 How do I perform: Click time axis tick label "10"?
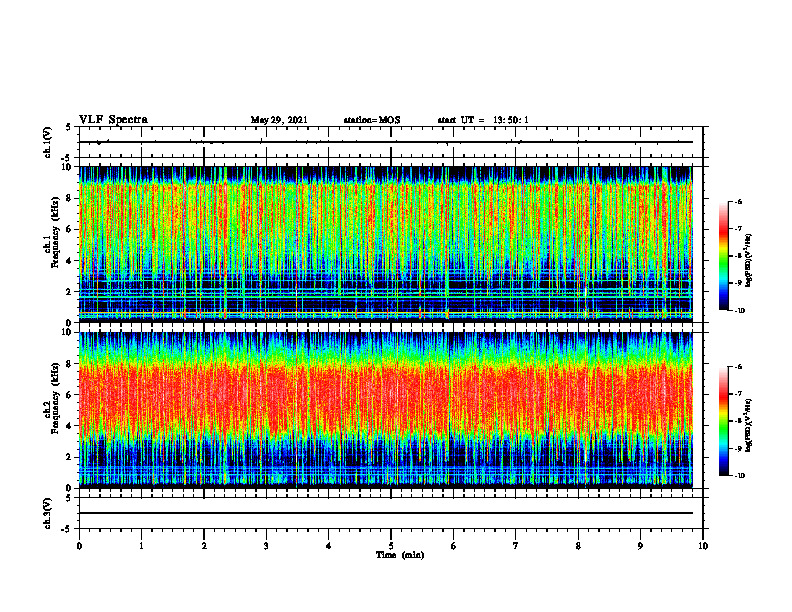coord(703,546)
